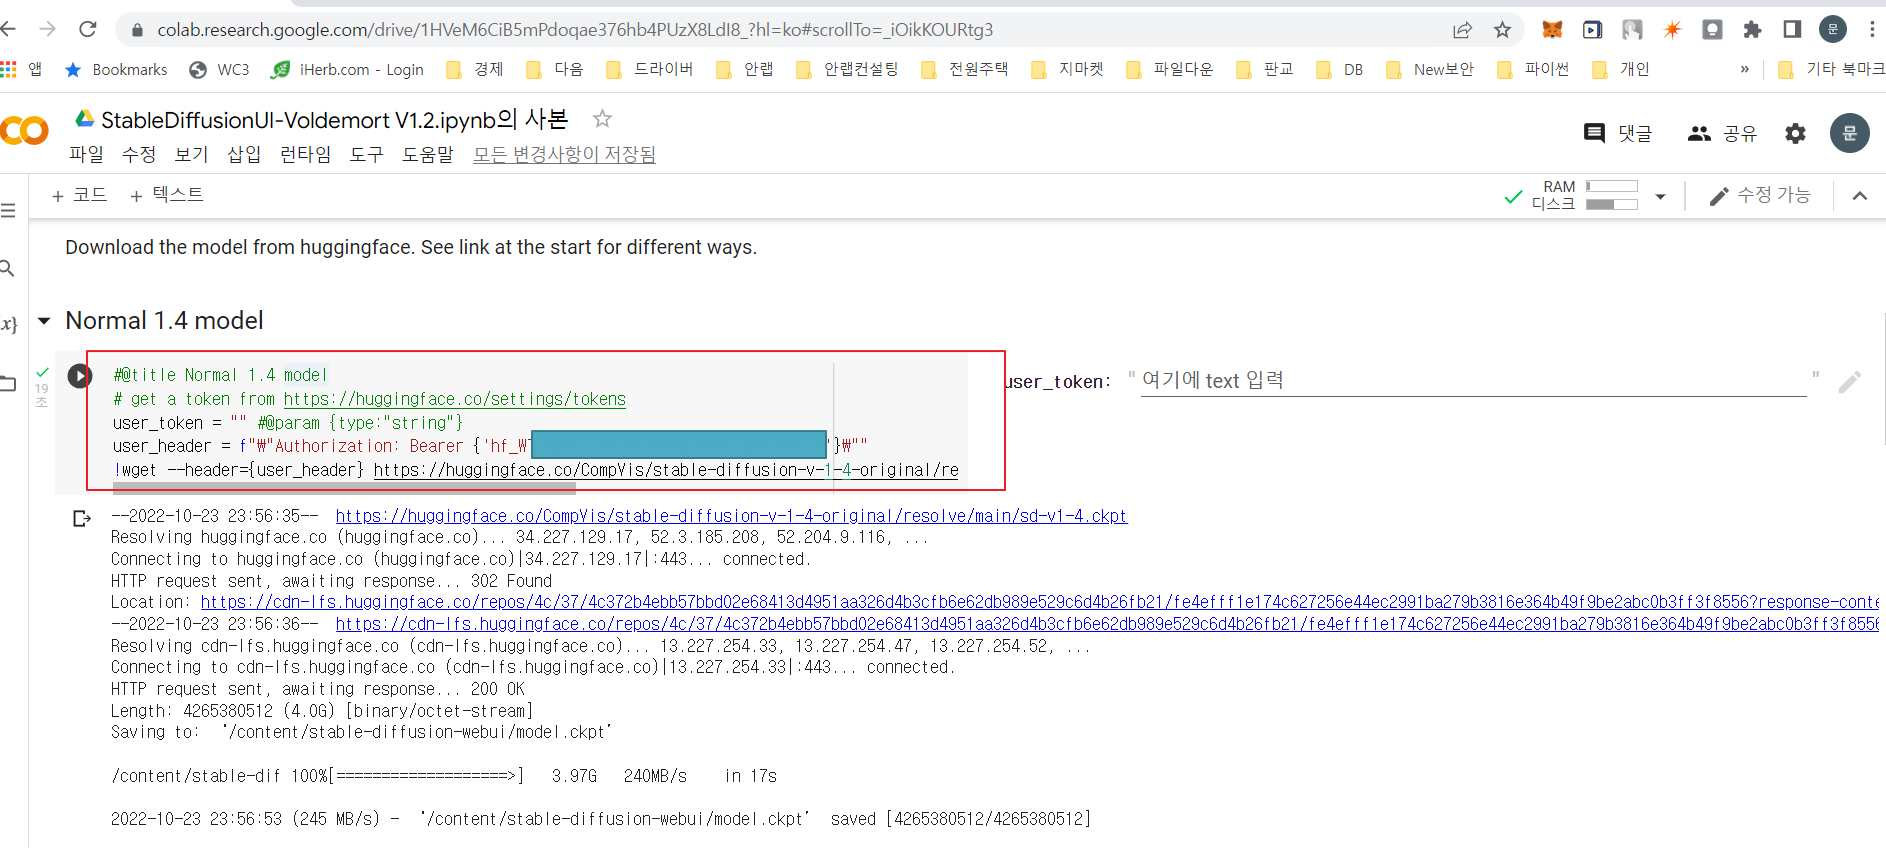Click the Colab logo
Screen dimensions: 1886x848
tap(24, 131)
